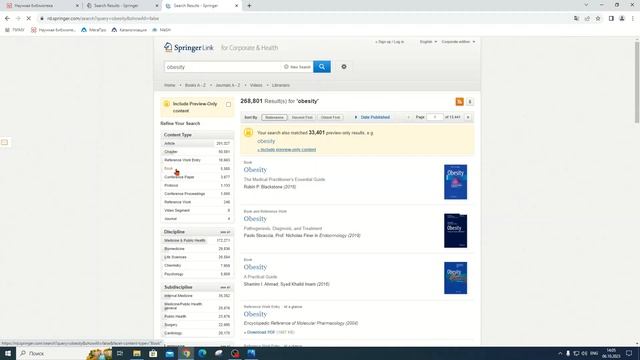Open the Chrome icon in the taskbar
Viewport: 640px width, 360px height.
[186, 353]
